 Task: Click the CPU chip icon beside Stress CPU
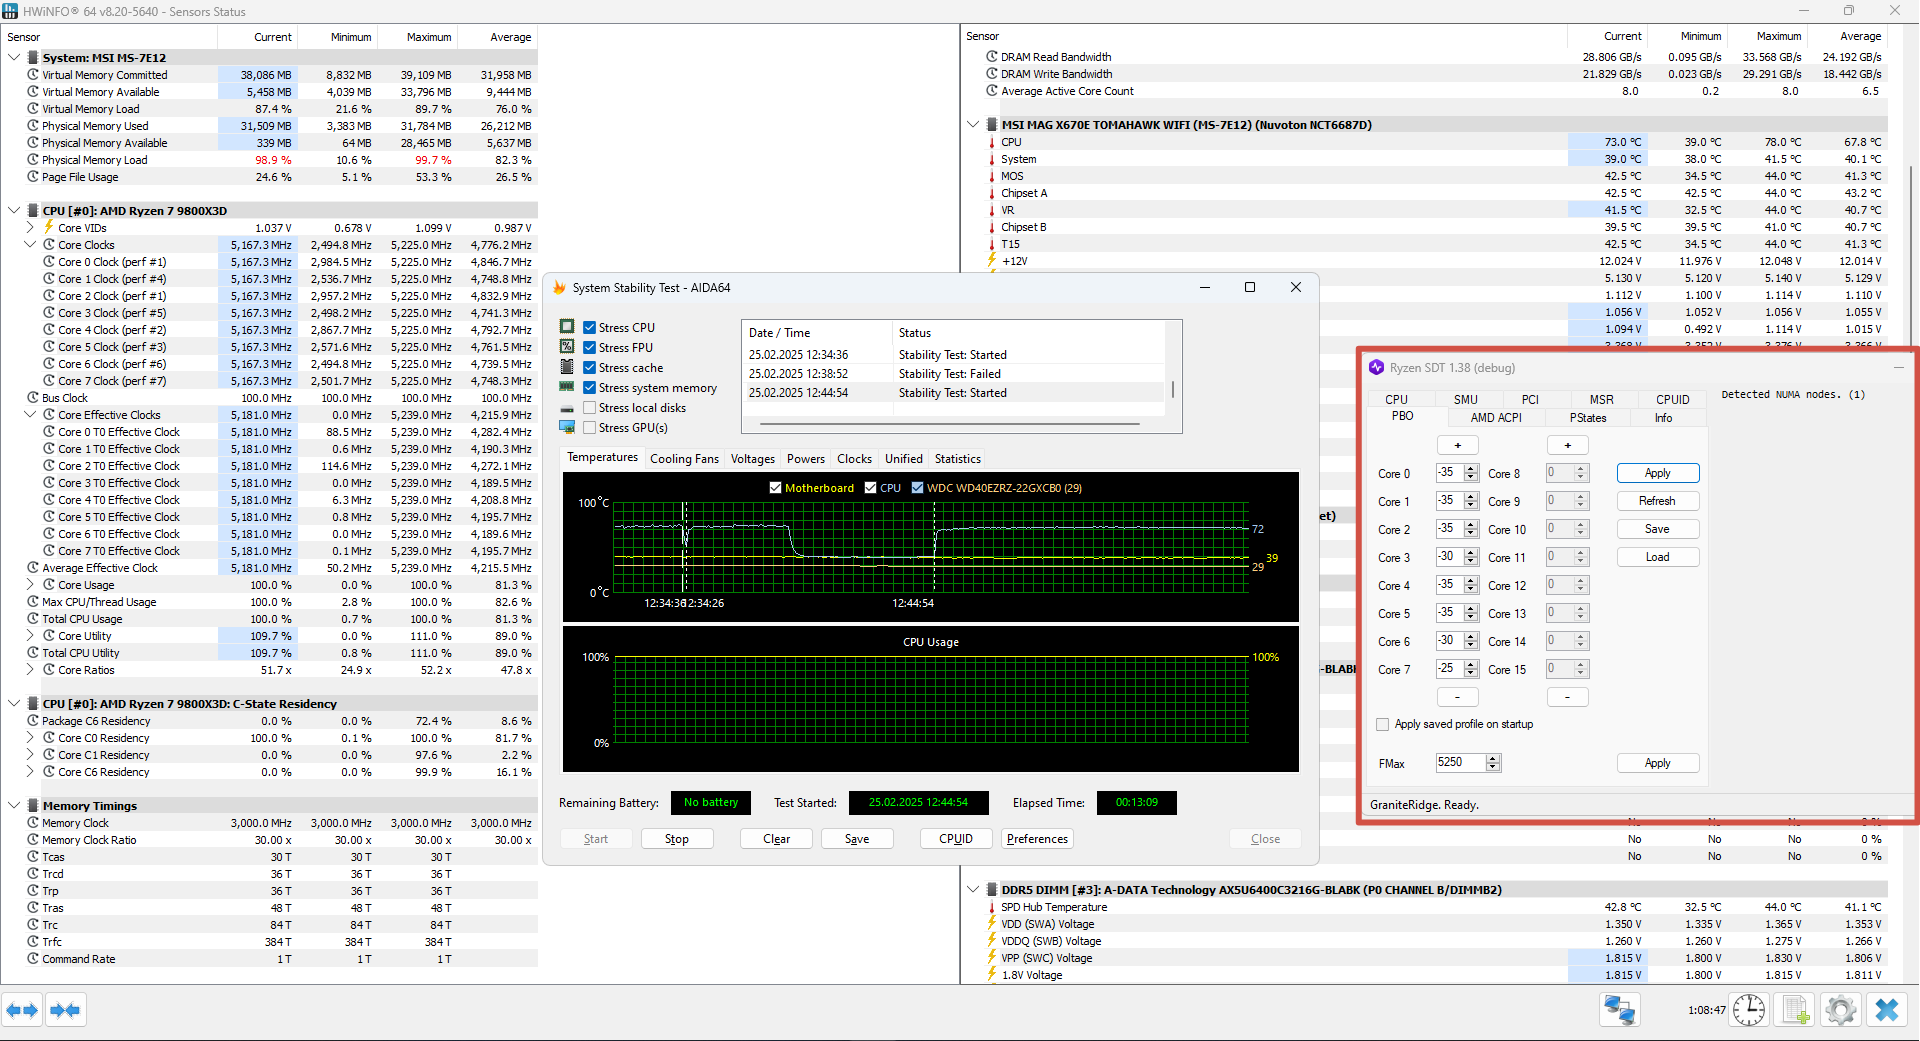click(567, 327)
